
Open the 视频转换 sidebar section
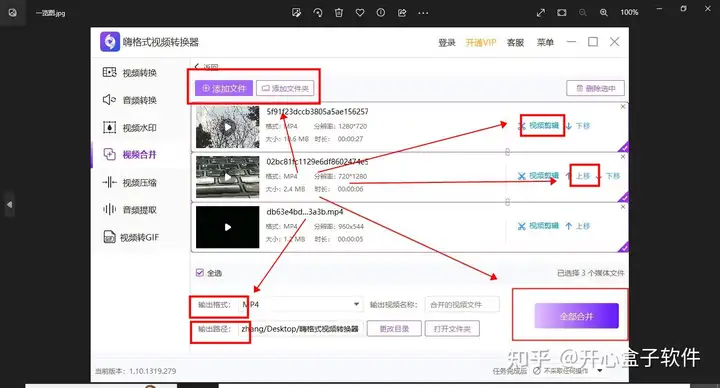pos(129,73)
